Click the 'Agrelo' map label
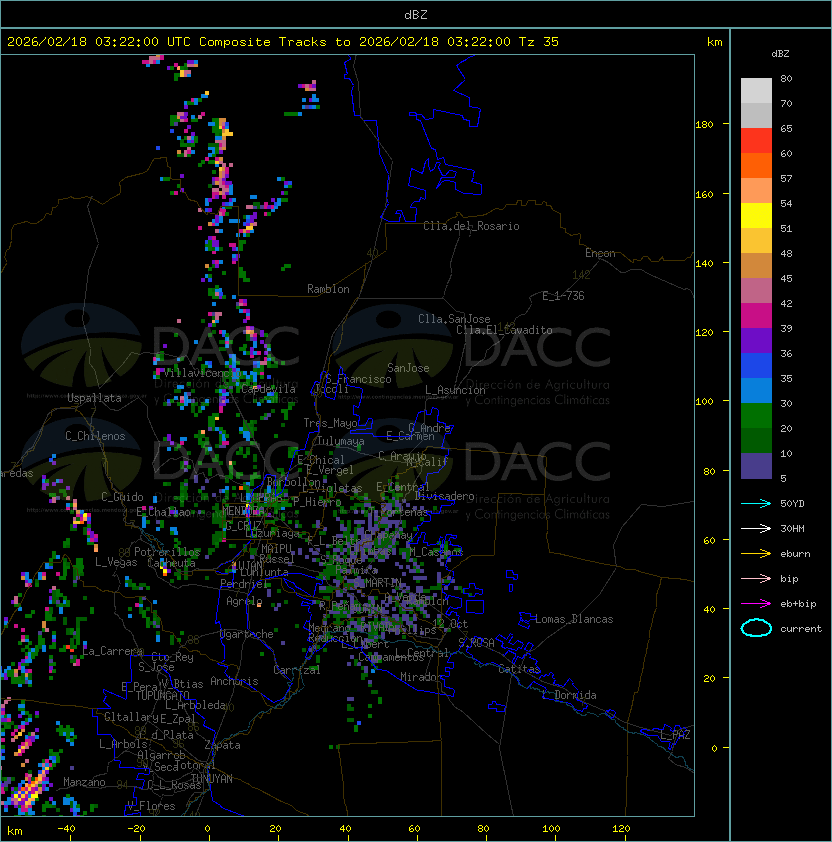 (x=244, y=601)
